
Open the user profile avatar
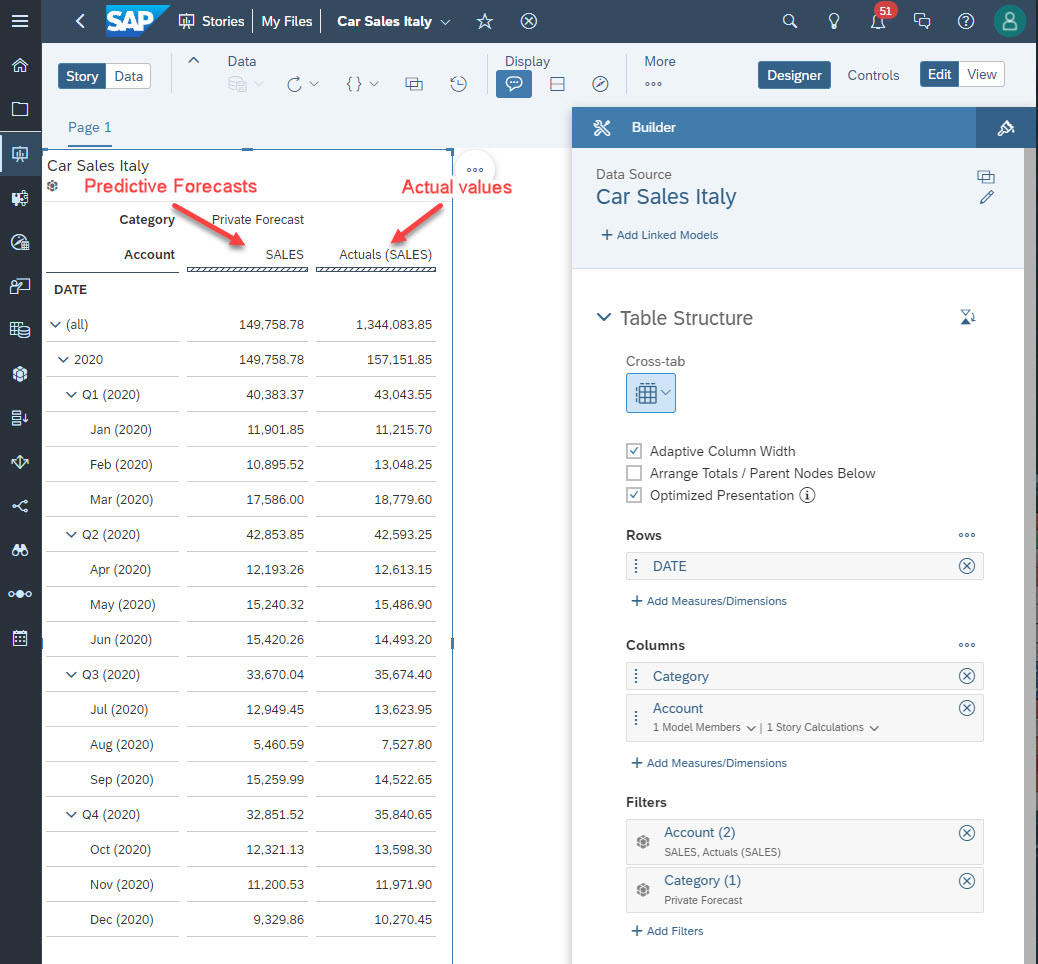[1009, 21]
